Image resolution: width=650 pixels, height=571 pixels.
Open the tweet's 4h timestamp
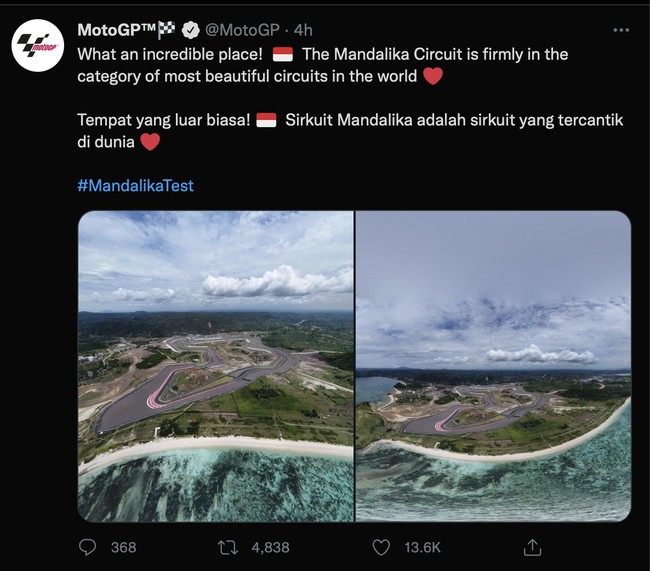tap(303, 28)
